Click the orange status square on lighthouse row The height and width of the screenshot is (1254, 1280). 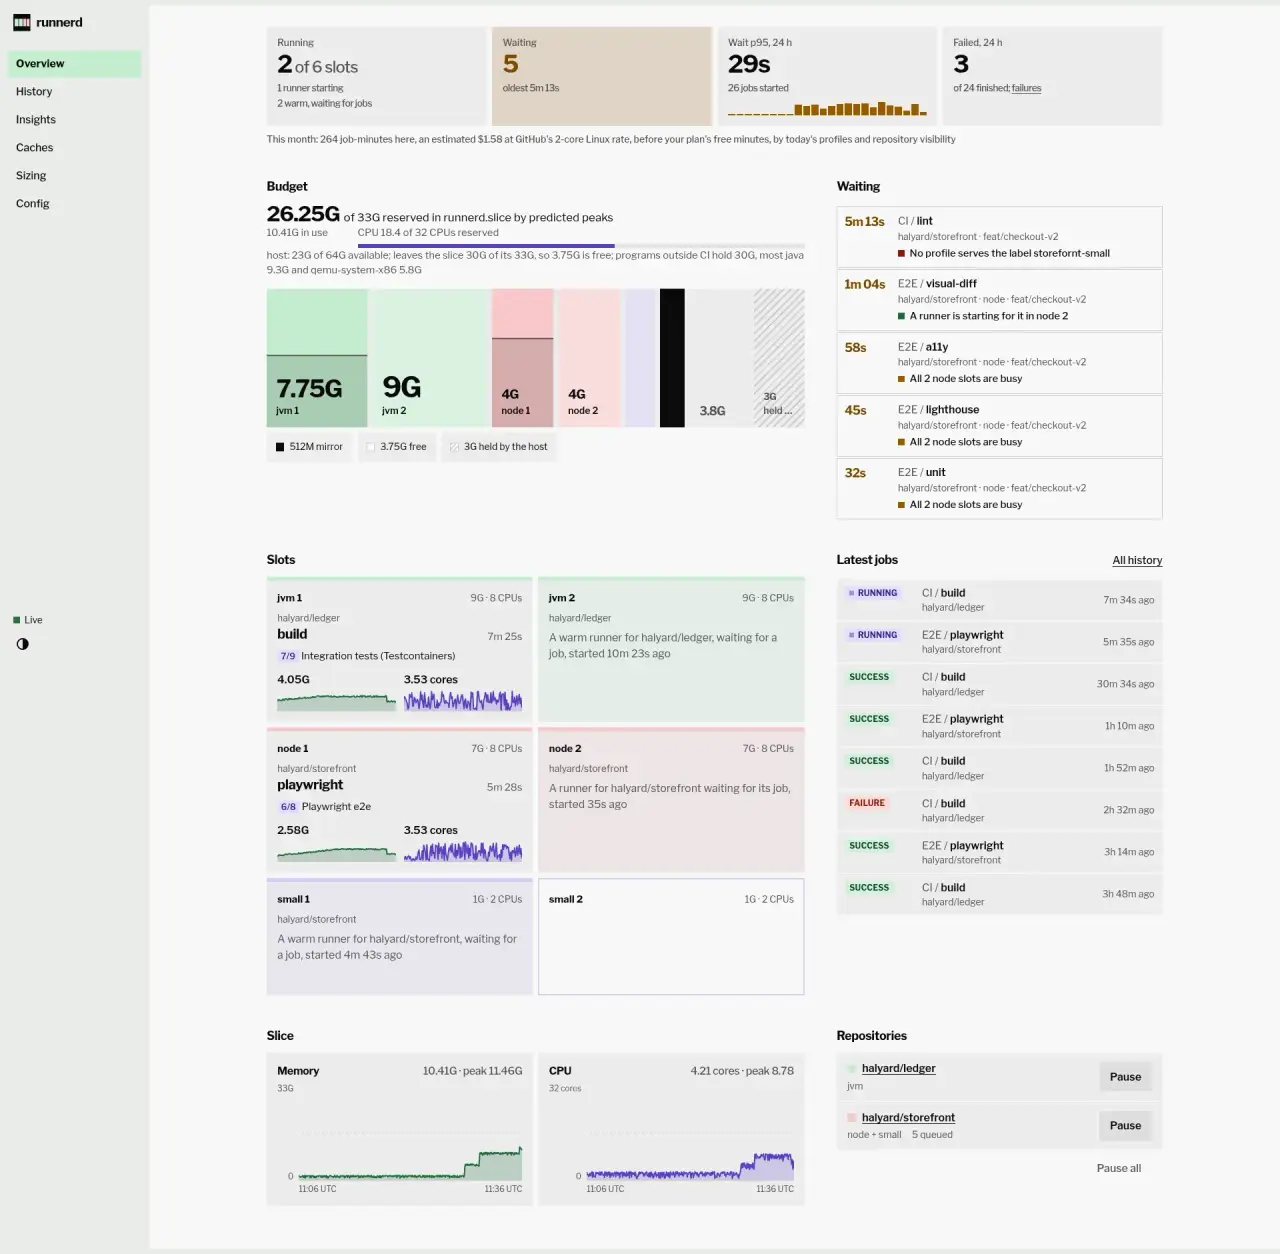click(x=901, y=442)
